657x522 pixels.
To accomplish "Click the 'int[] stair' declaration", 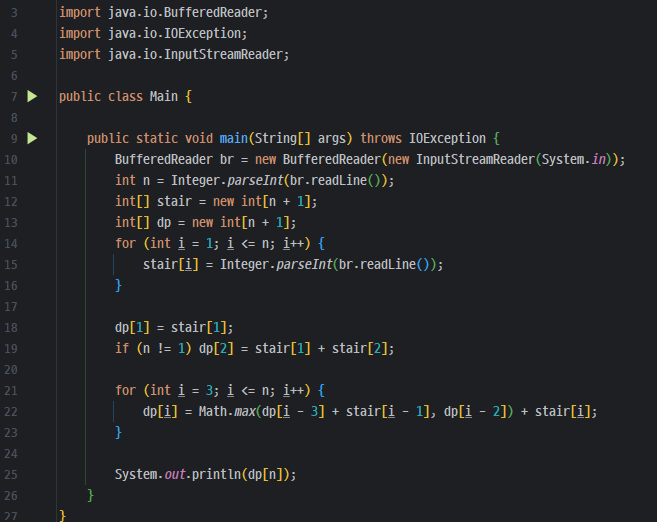I will pyautogui.click(x=216, y=202).
